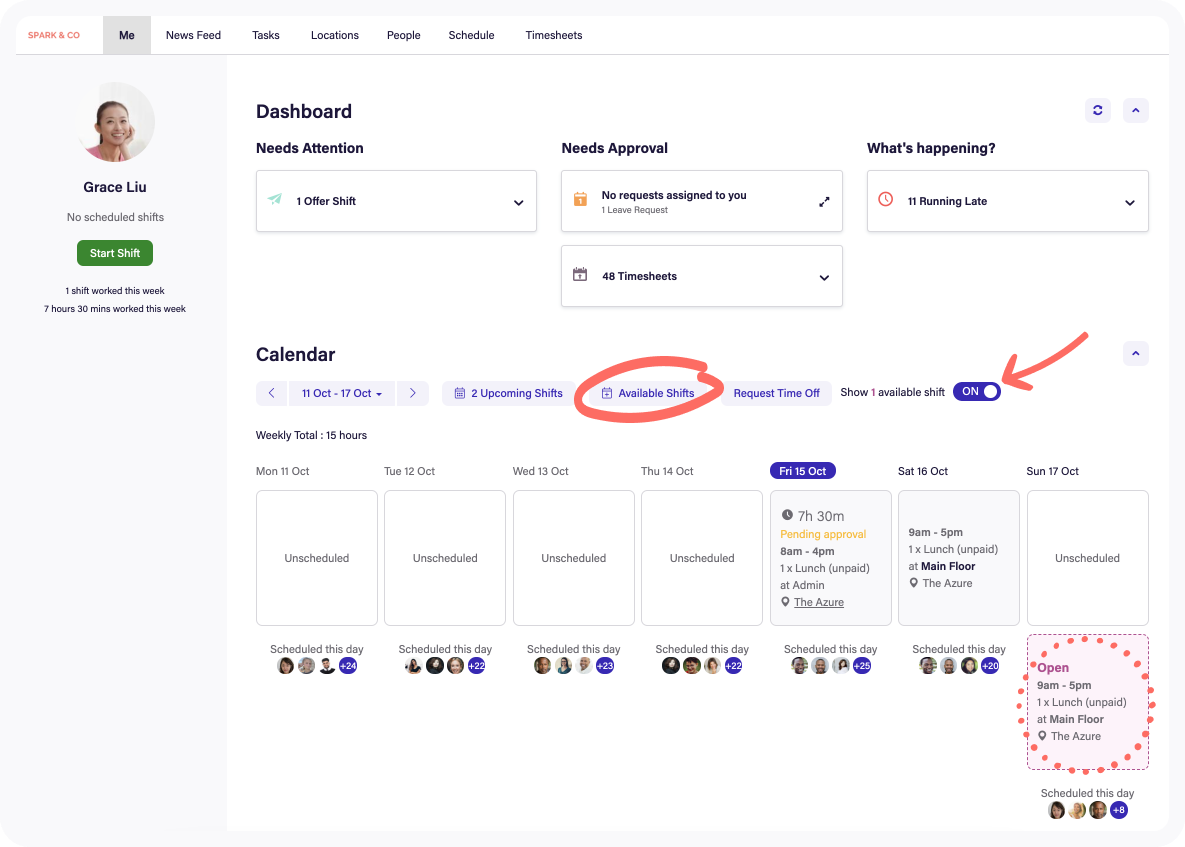
Task: Click the +23 scheduled badge on Wednesday
Action: (605, 666)
